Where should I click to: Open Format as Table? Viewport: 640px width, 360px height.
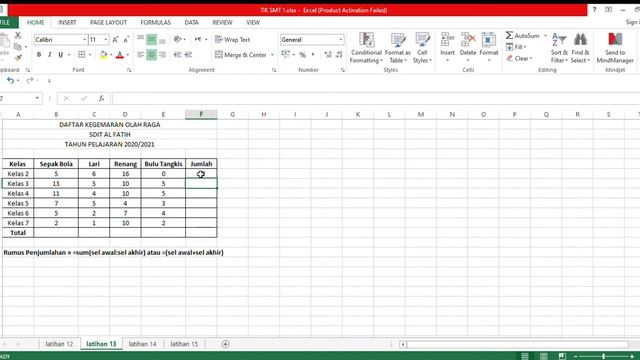click(398, 48)
